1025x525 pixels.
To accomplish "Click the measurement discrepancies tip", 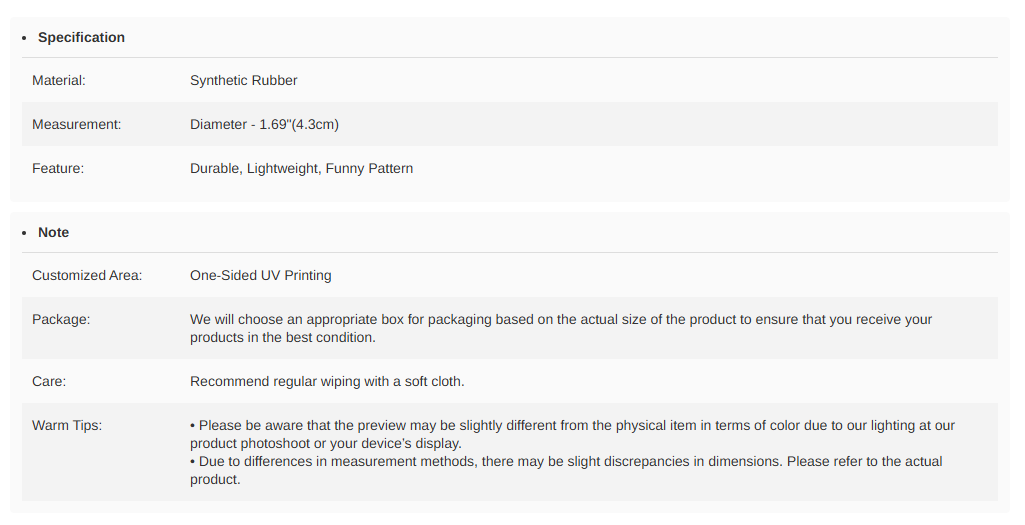I will point(565,470).
